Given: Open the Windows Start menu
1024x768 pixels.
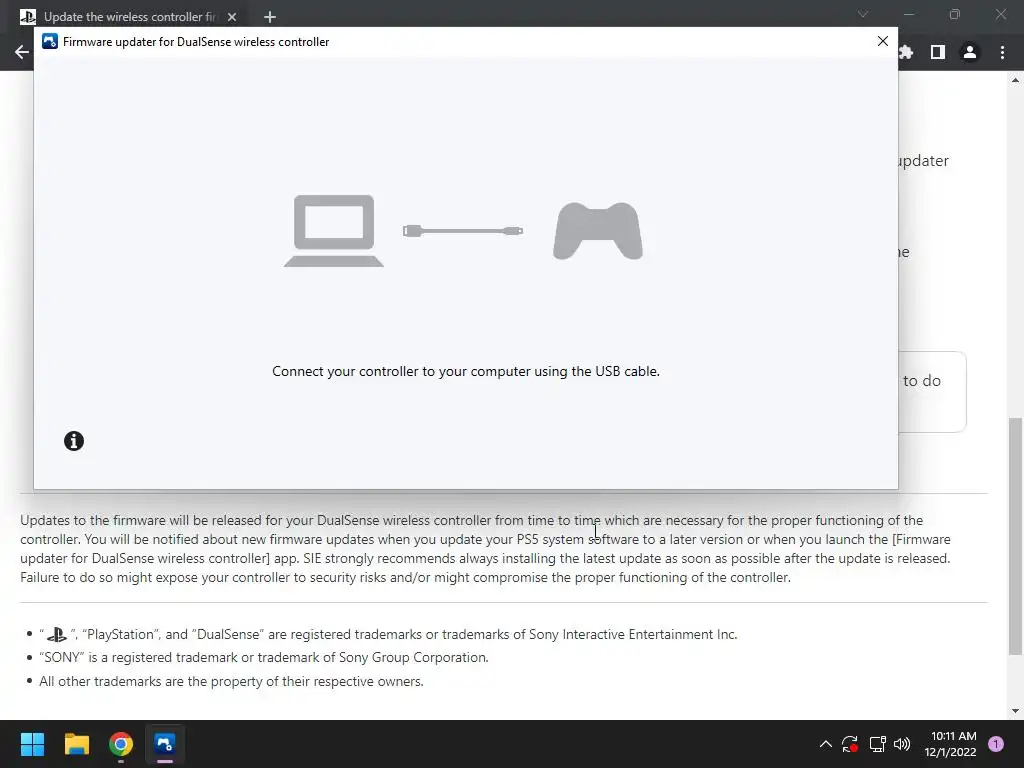Looking at the screenshot, I should (x=32, y=744).
